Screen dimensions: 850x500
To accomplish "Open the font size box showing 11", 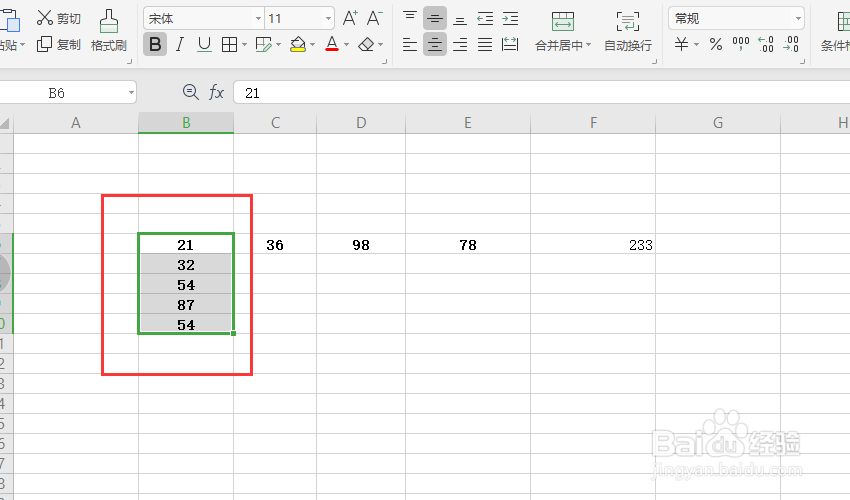I will pyautogui.click(x=299, y=18).
